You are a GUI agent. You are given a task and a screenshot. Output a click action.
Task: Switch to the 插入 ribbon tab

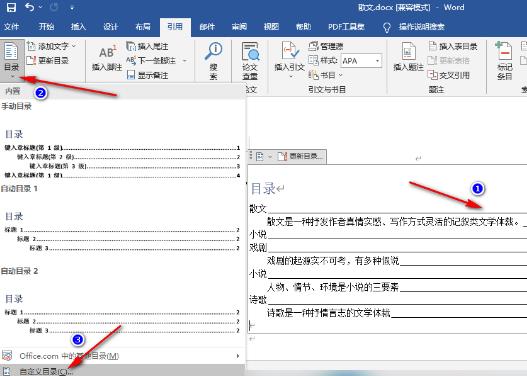(78, 27)
